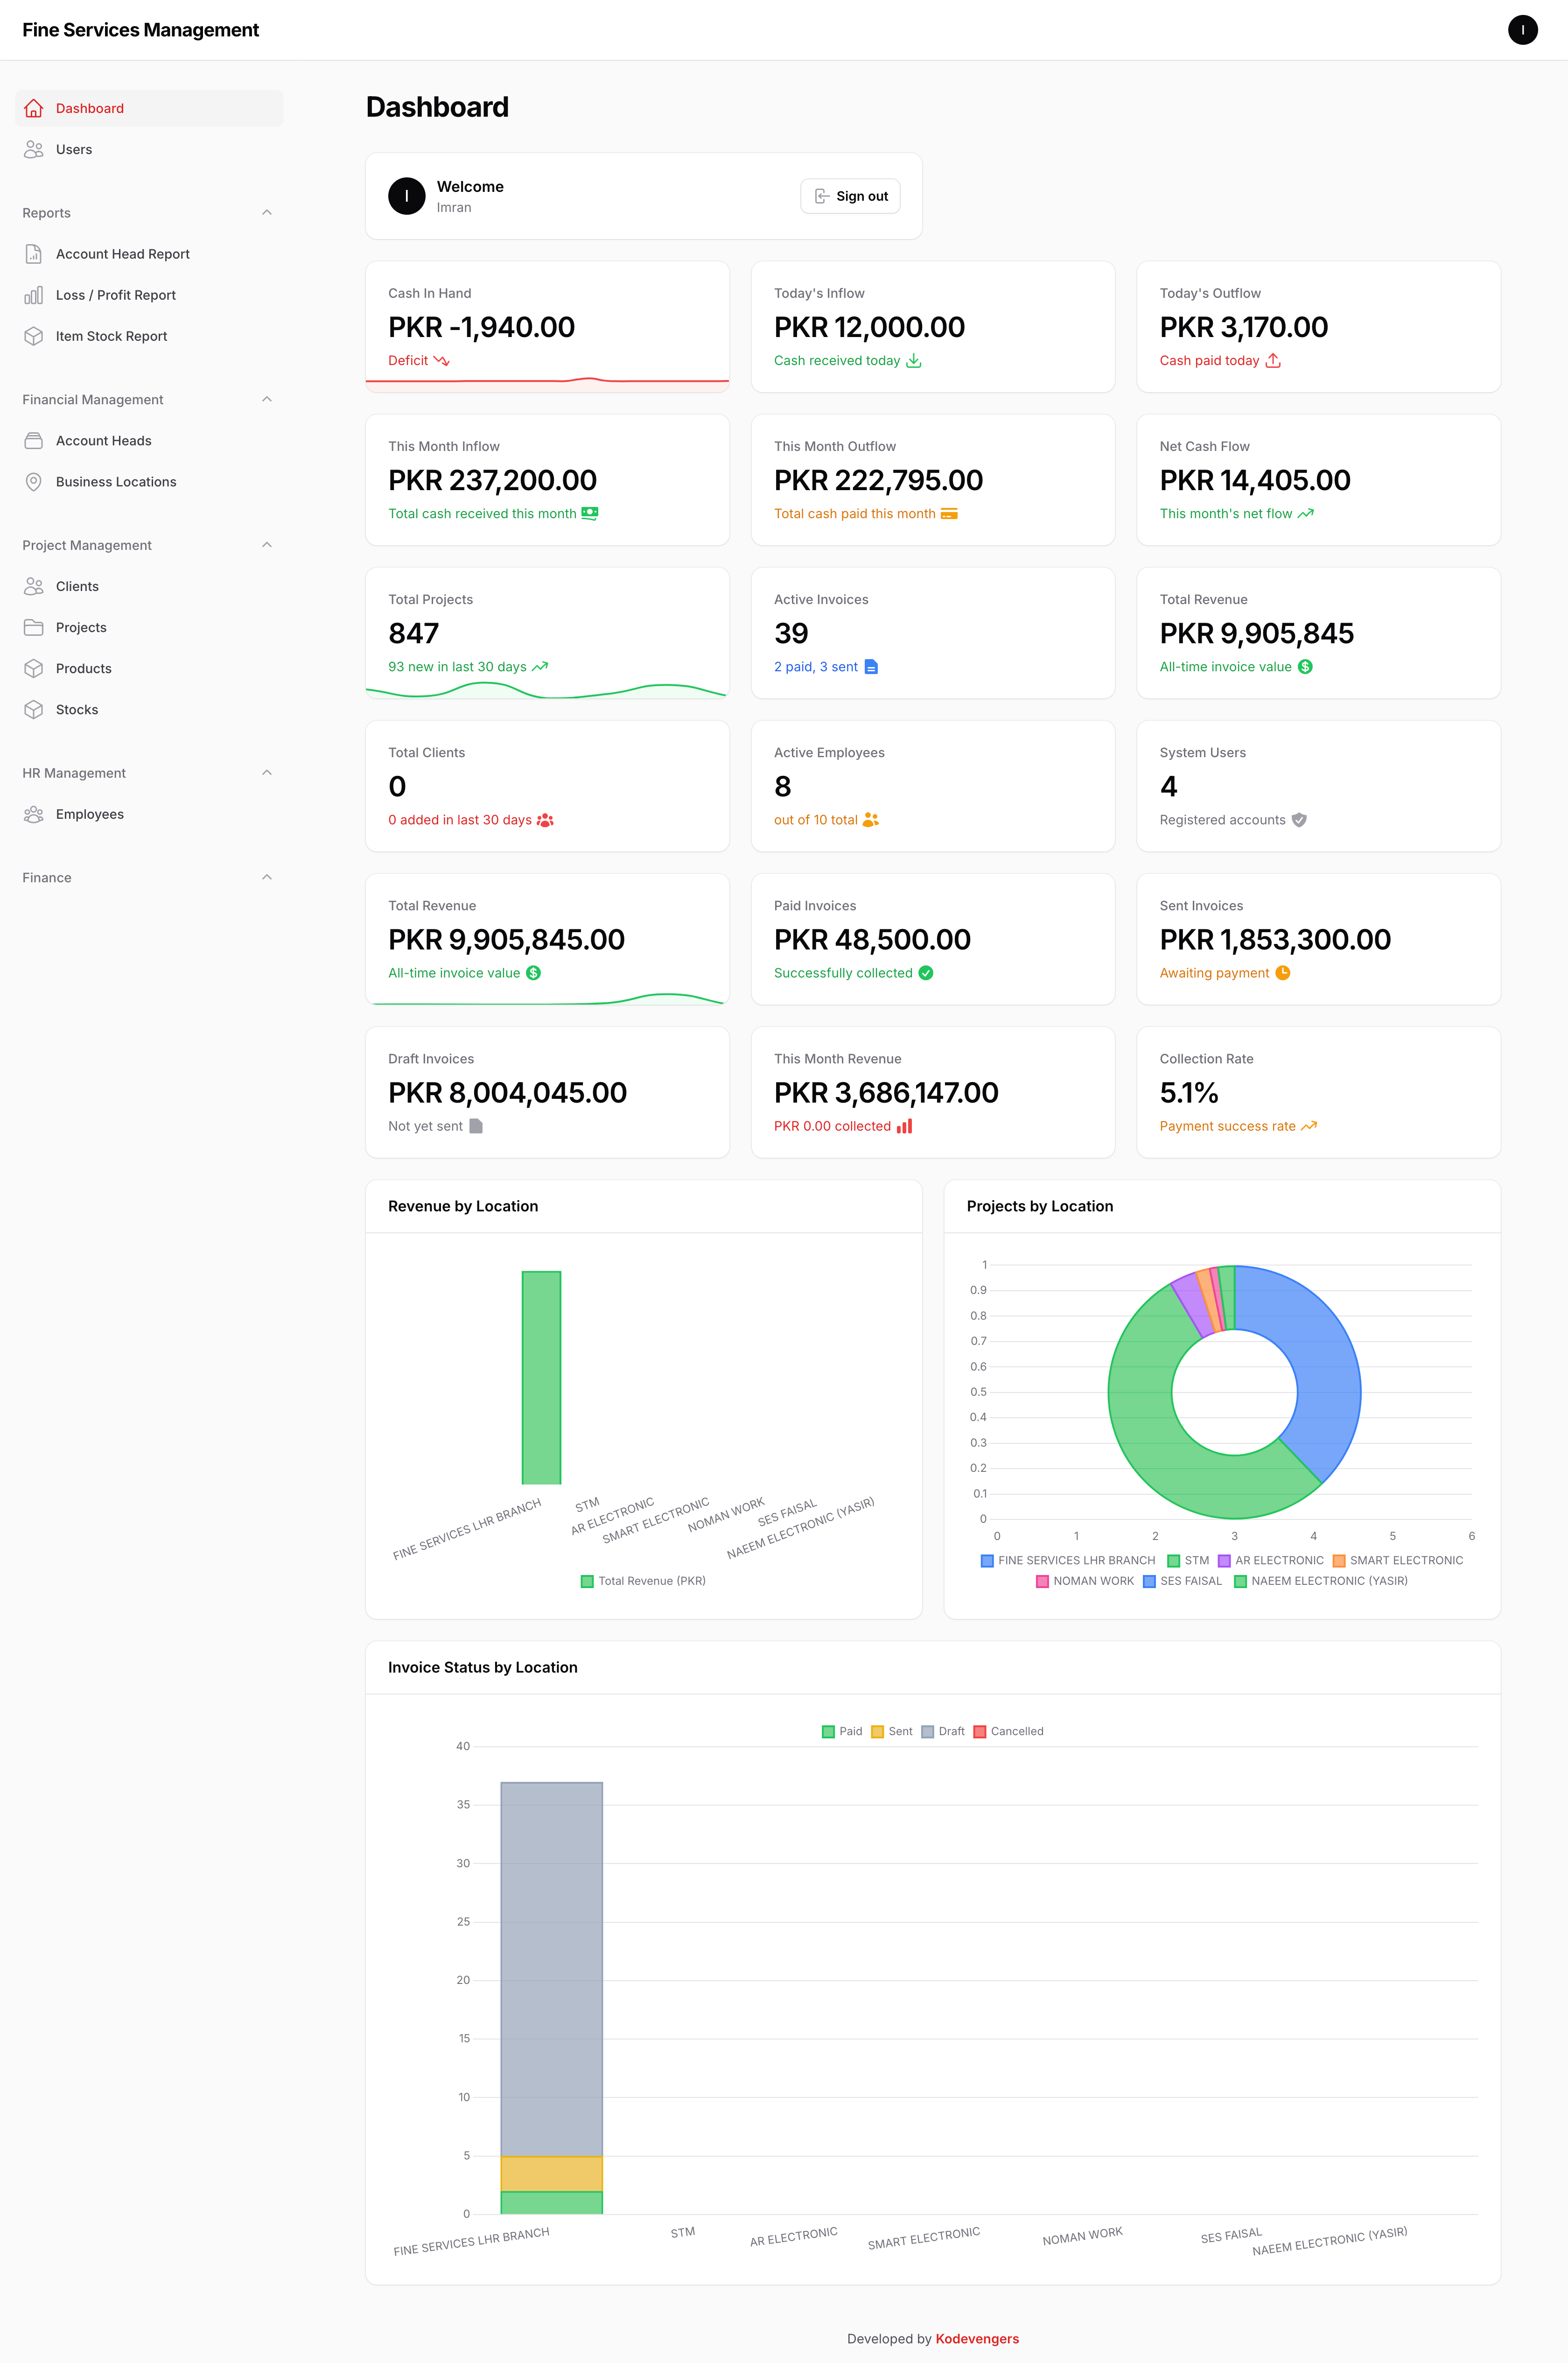Click the Awaiting payment clock icon
The height and width of the screenshot is (2363, 1568).
click(1283, 973)
